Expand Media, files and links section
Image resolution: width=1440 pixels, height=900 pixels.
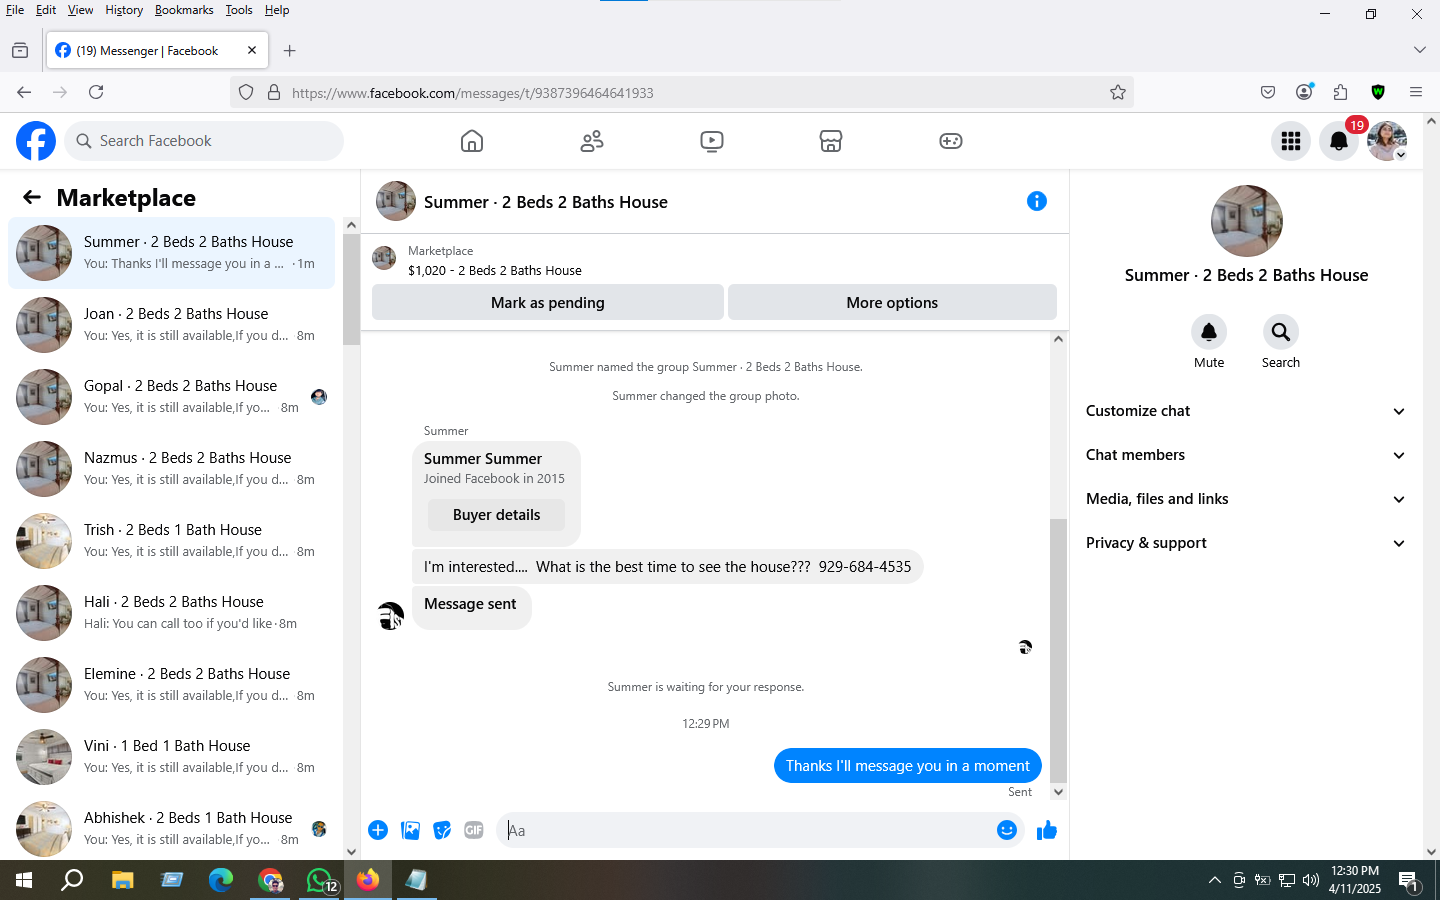1246,499
